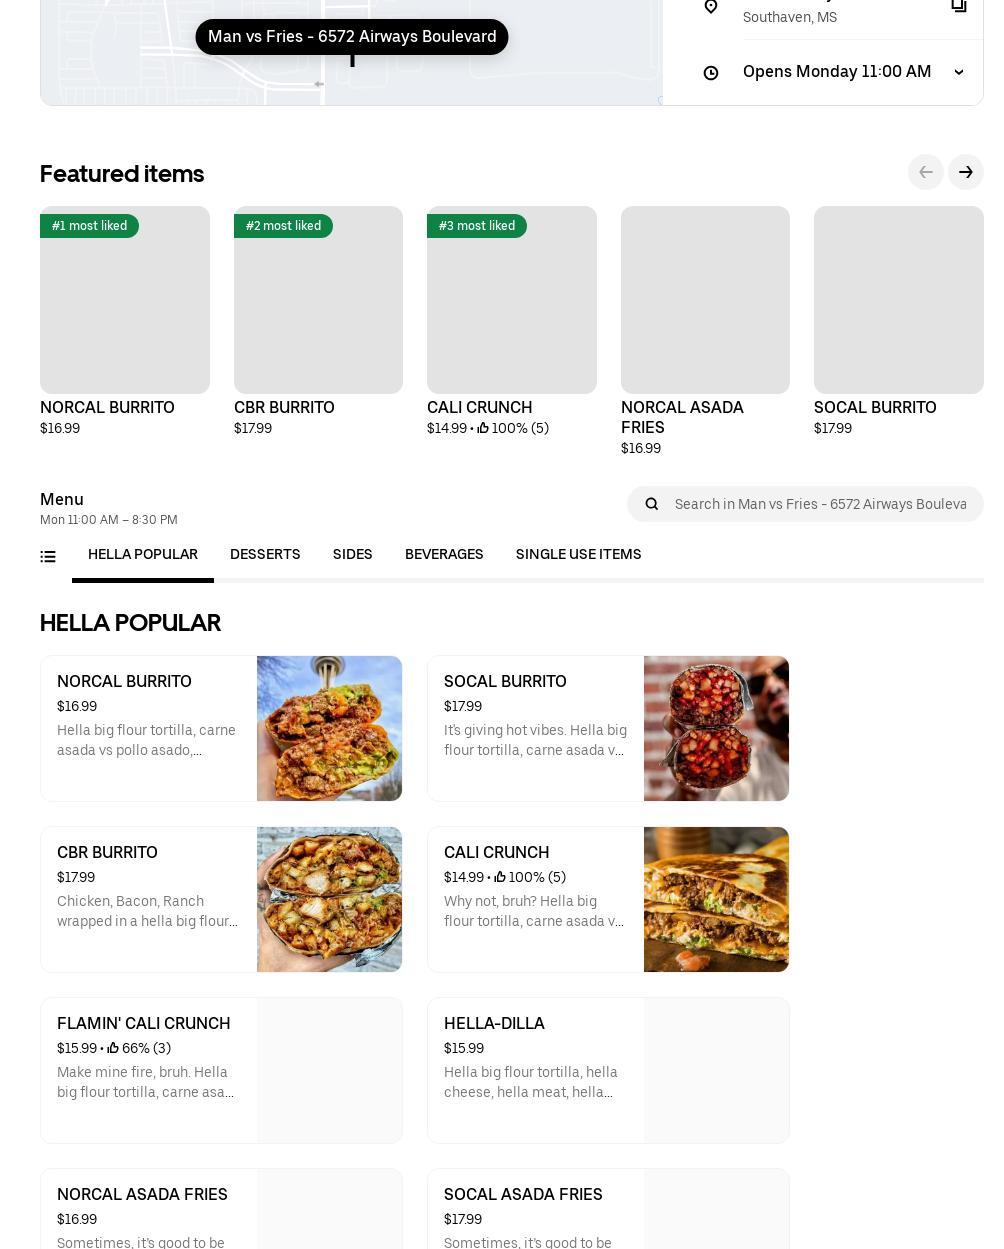Click the copy address icon
This screenshot has height=1249, width=1004.
click(958, 6)
